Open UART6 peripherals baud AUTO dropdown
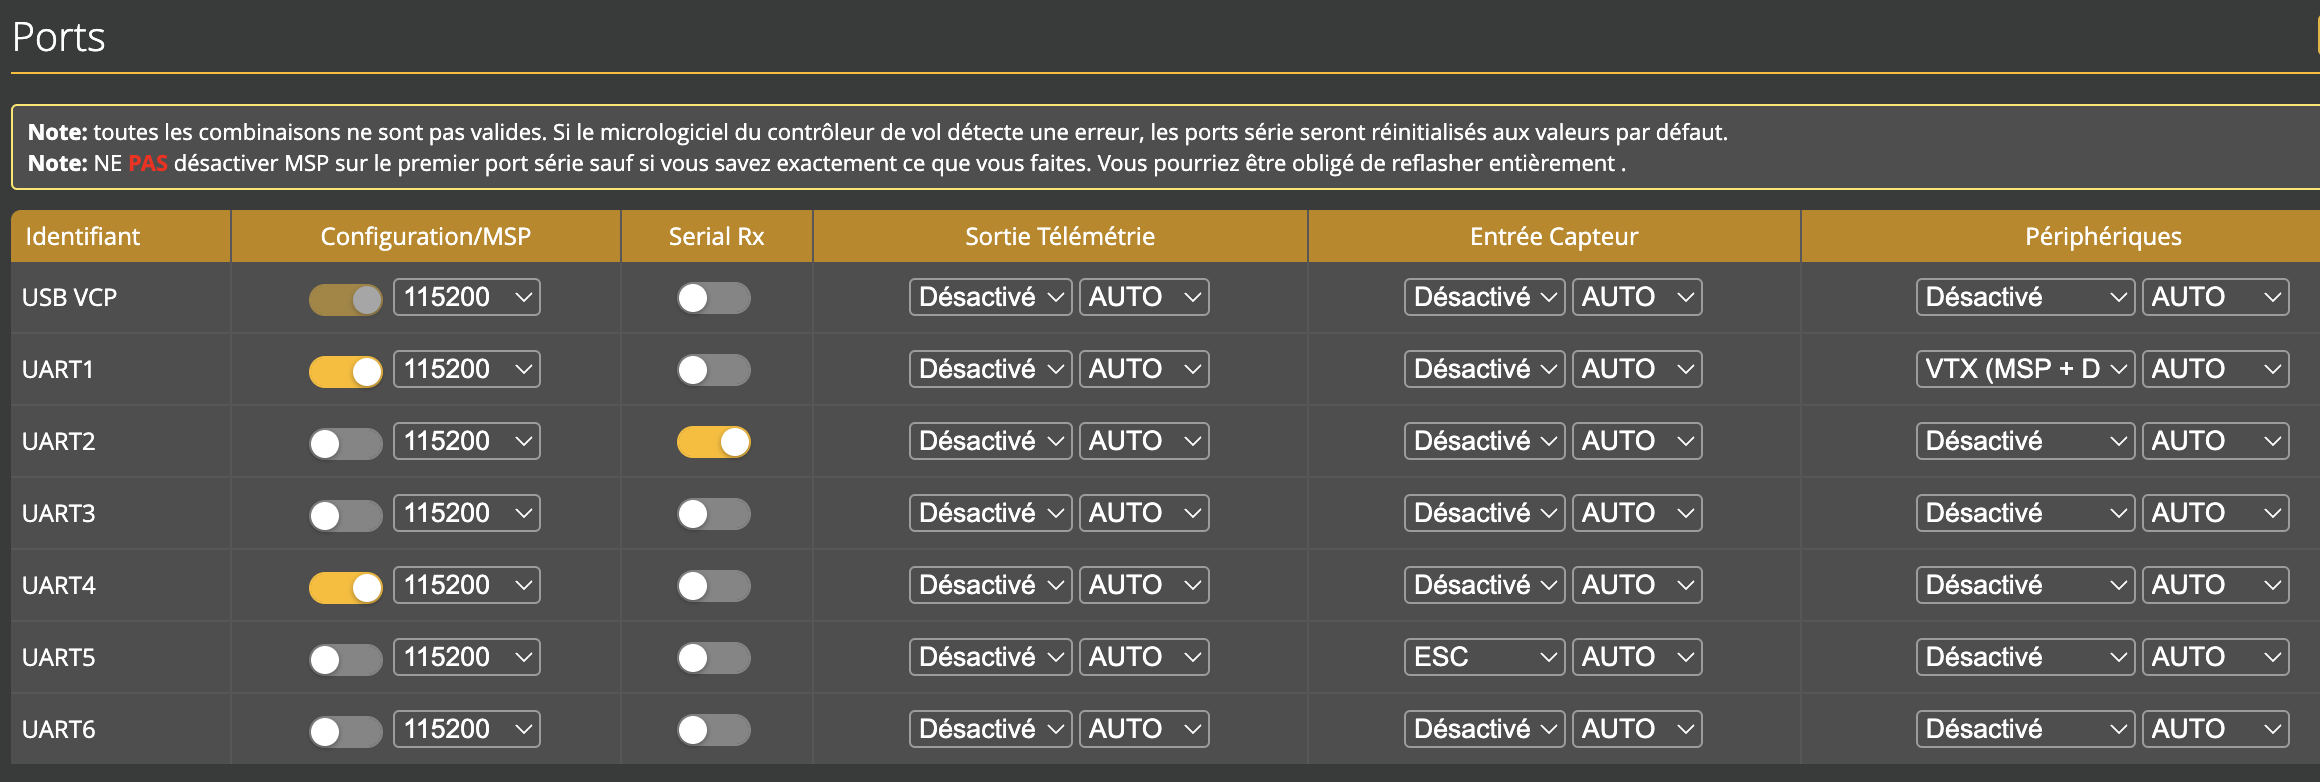The height and width of the screenshot is (782, 2320). (x=2214, y=729)
